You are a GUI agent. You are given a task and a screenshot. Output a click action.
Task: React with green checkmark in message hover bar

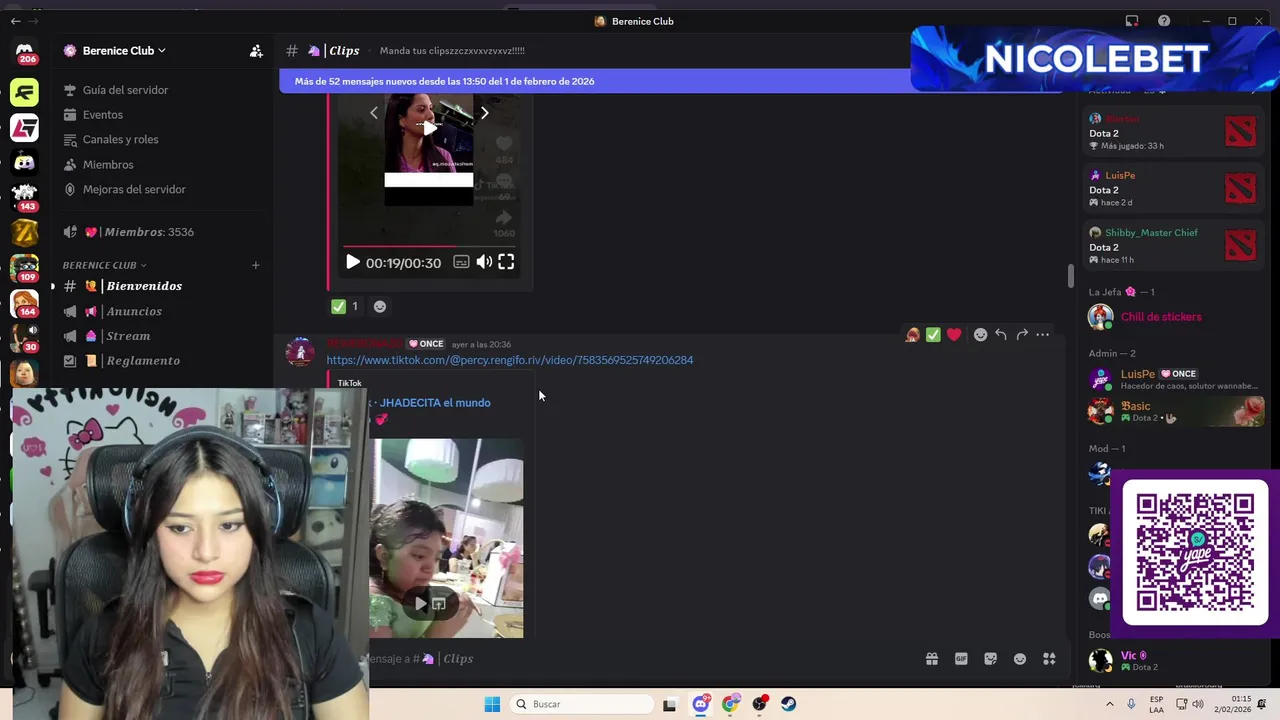click(933, 335)
